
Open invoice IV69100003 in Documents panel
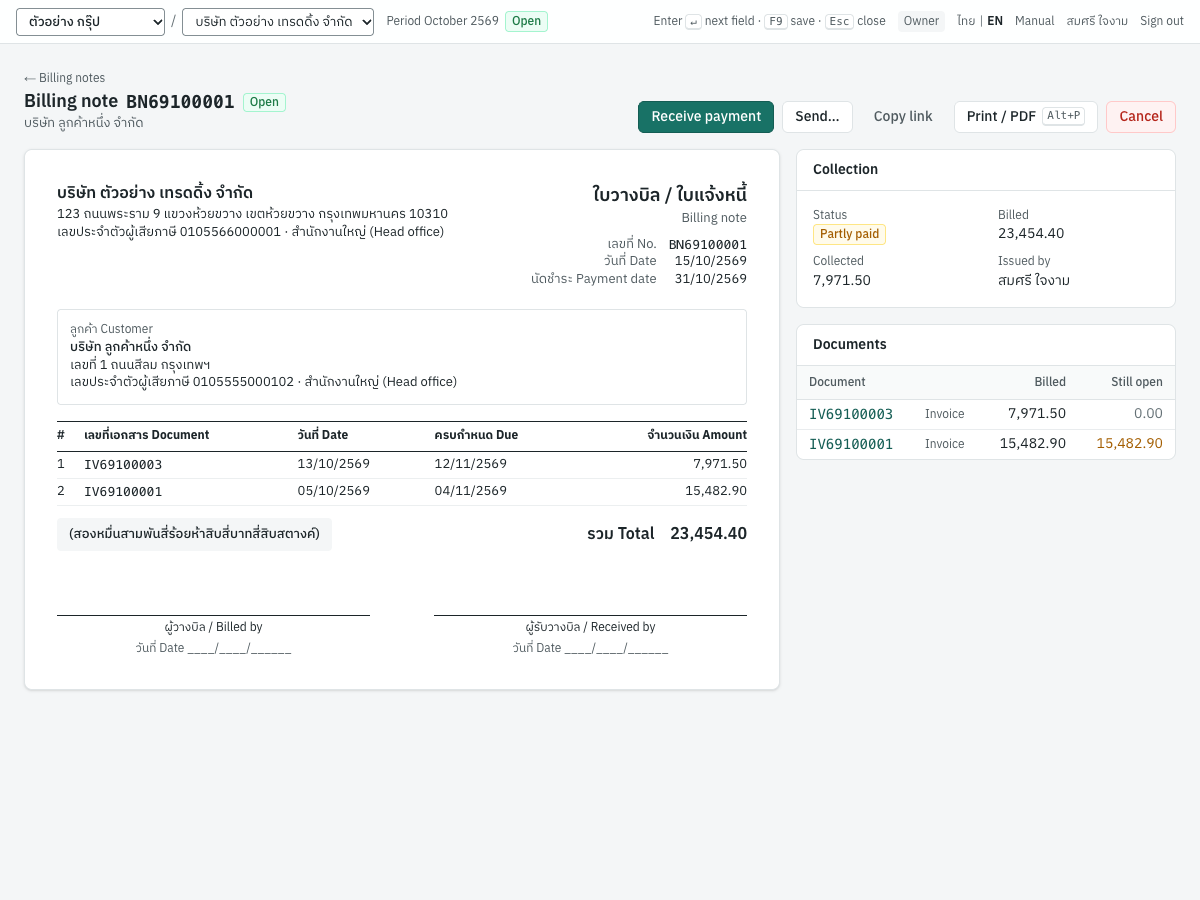[851, 414]
